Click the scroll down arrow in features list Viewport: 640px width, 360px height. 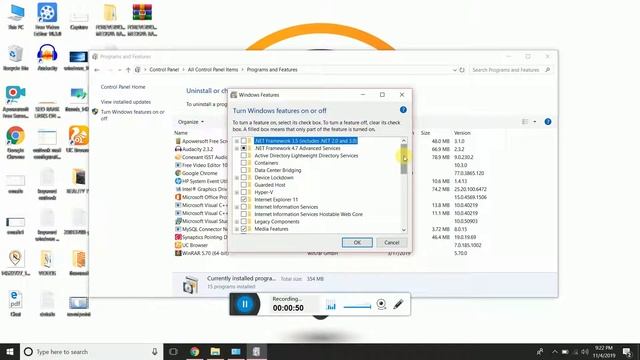click(x=404, y=229)
